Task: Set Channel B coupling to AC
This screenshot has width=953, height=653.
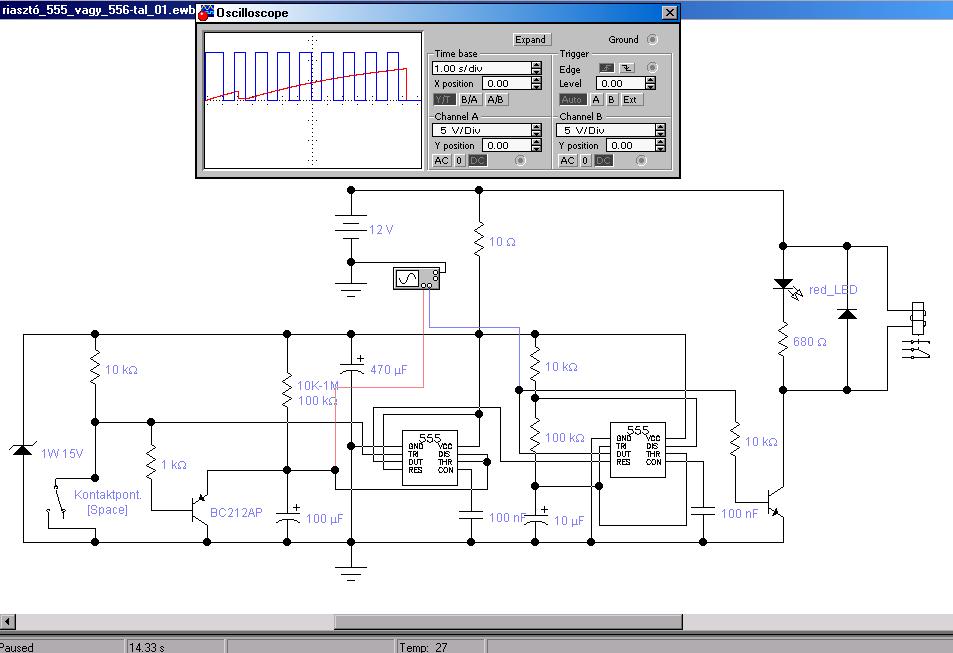Action: (568, 161)
